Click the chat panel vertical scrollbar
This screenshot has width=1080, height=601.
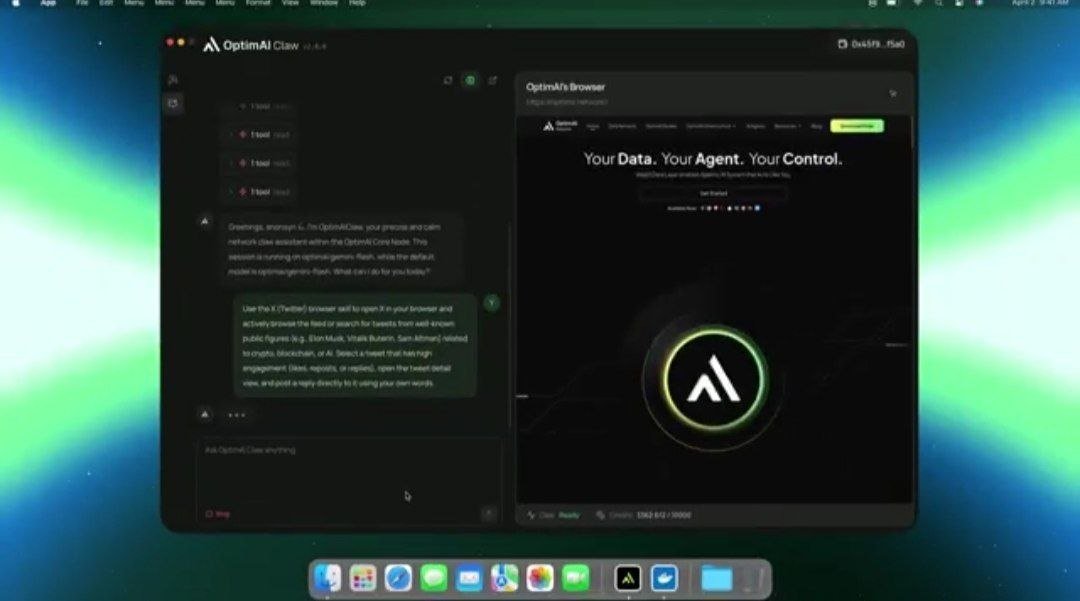[x=510, y=324]
